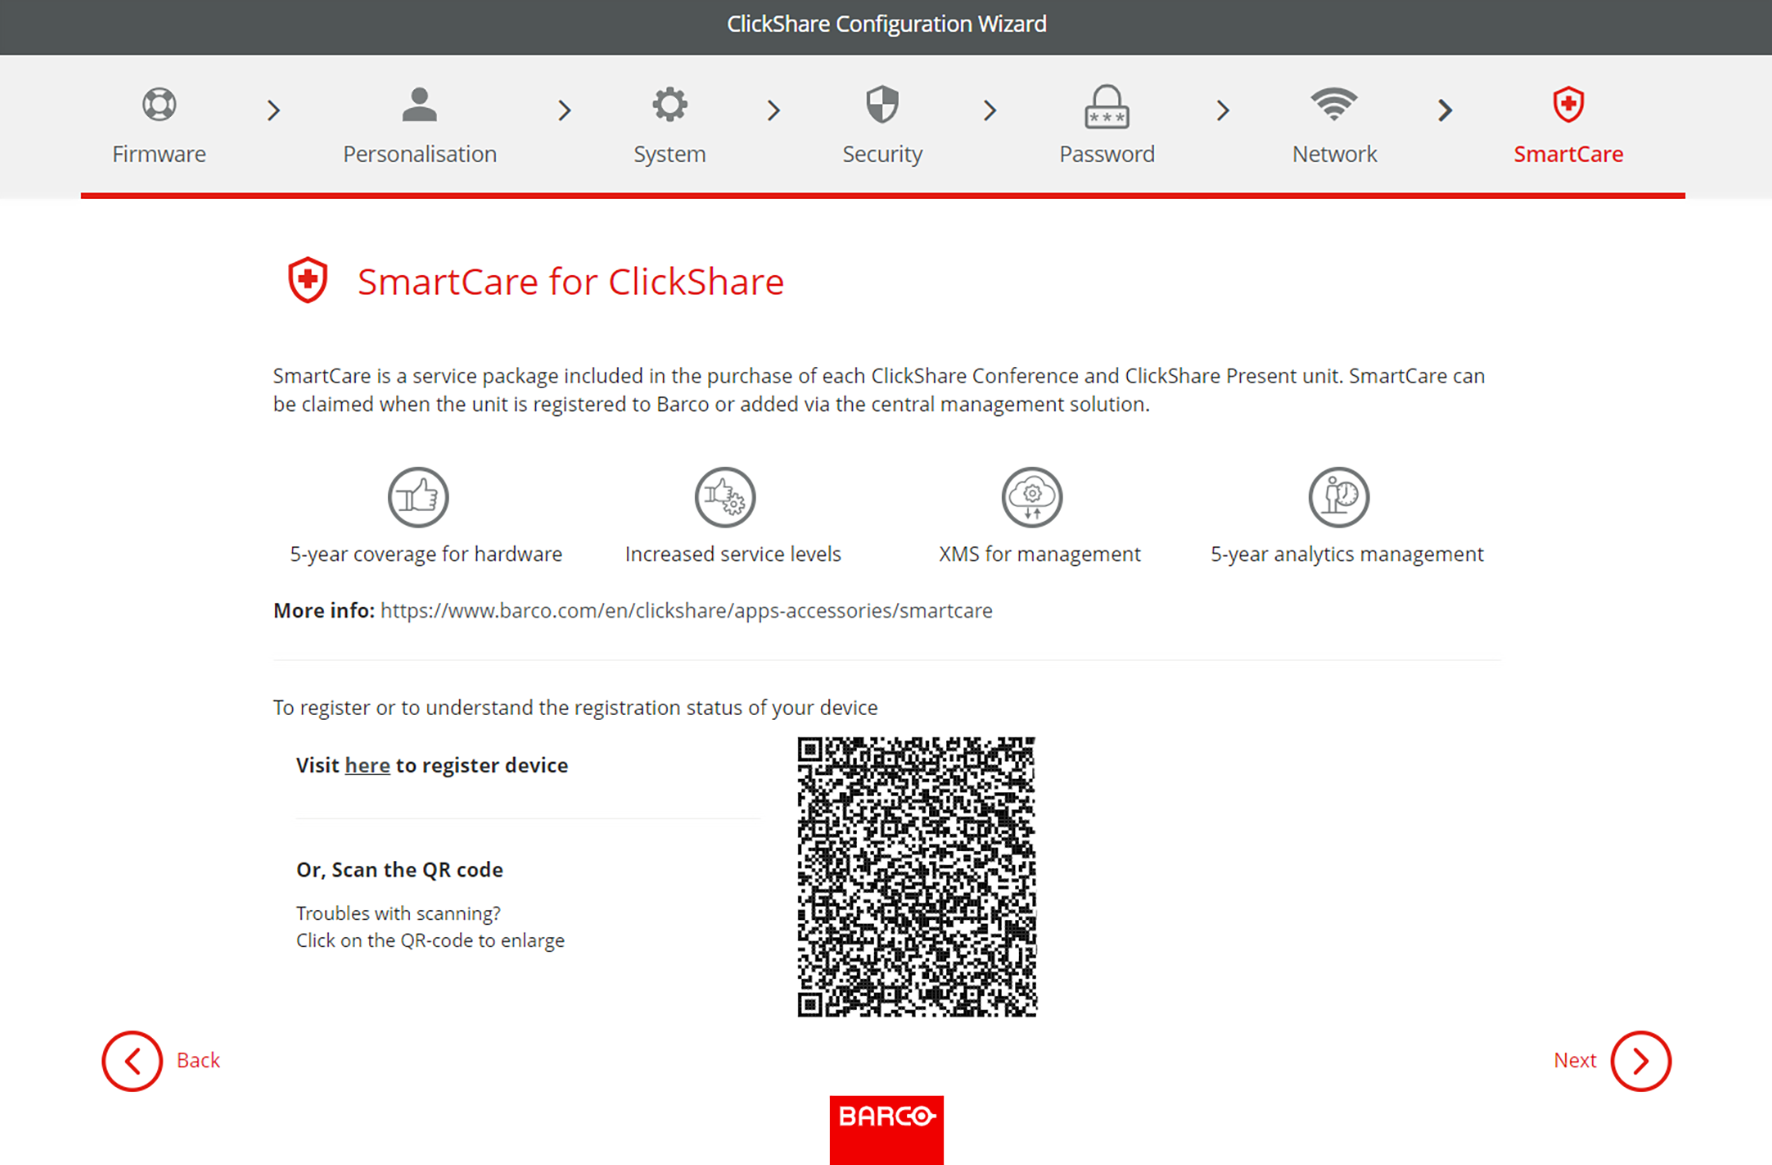This screenshot has height=1165, width=1772.
Task: Click 'XMS for management' text
Action: point(1040,554)
